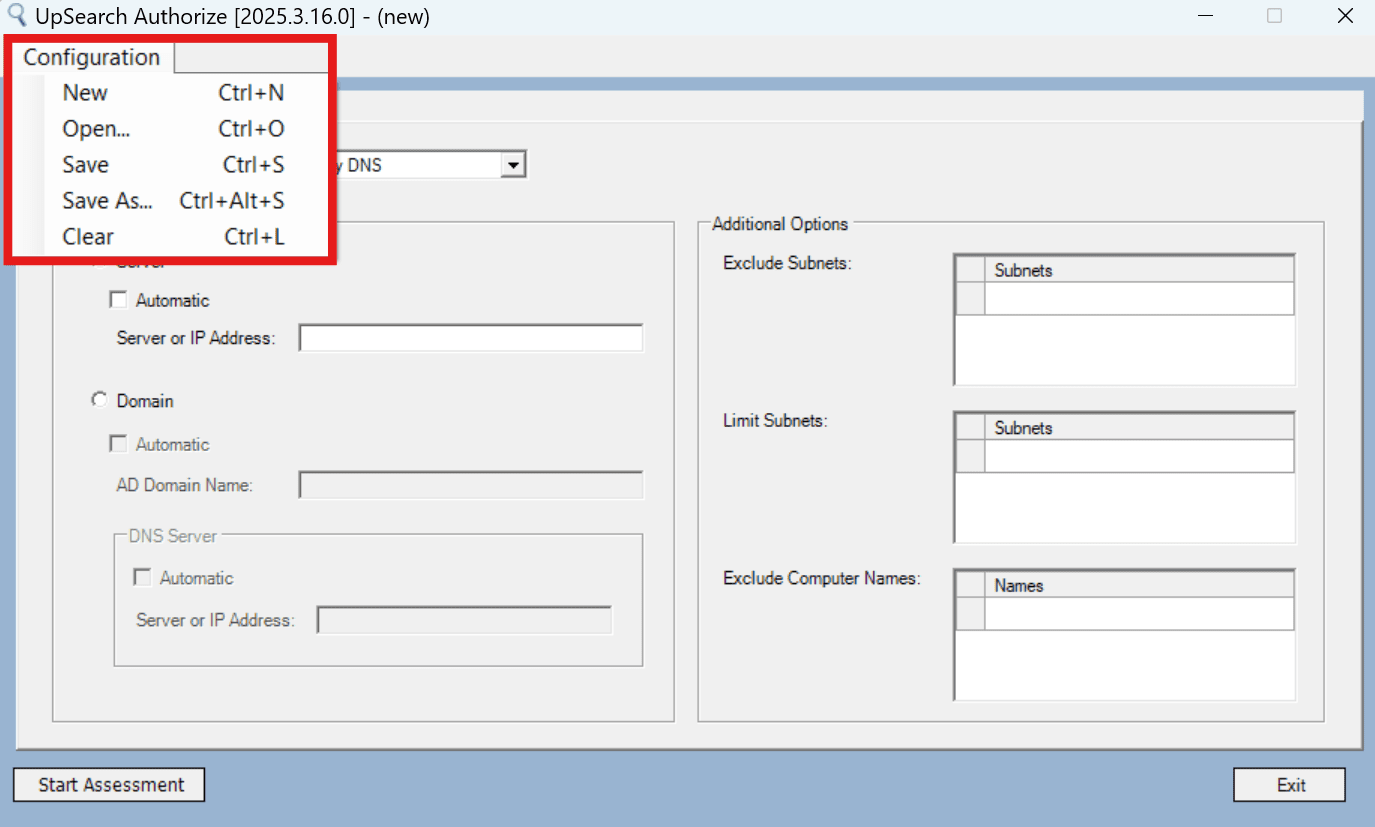Click the Start Assessment button

(x=108, y=784)
